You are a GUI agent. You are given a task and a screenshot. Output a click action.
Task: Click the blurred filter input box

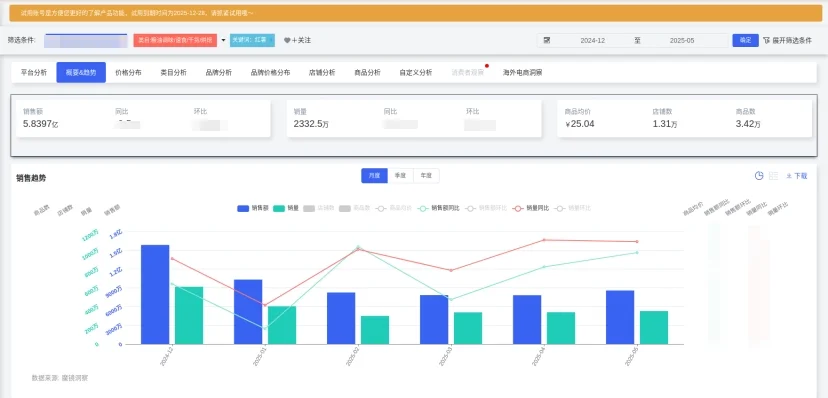[86, 41]
